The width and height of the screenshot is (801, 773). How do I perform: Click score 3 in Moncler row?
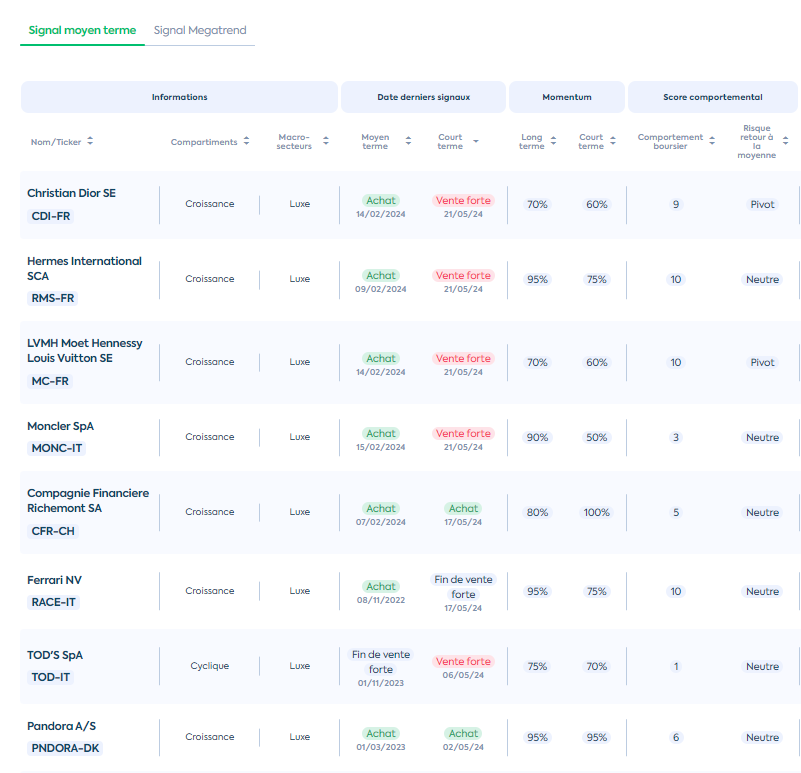pos(675,437)
